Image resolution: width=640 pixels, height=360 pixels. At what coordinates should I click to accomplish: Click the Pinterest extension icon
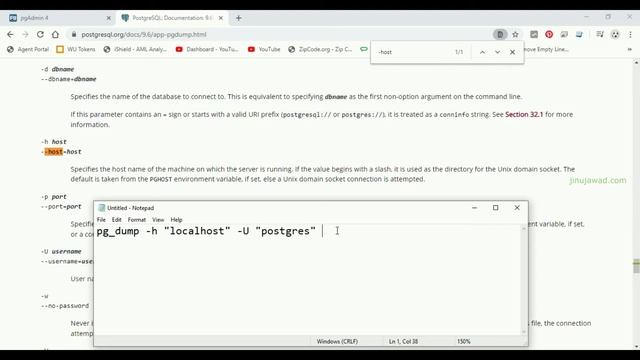click(x=549, y=35)
